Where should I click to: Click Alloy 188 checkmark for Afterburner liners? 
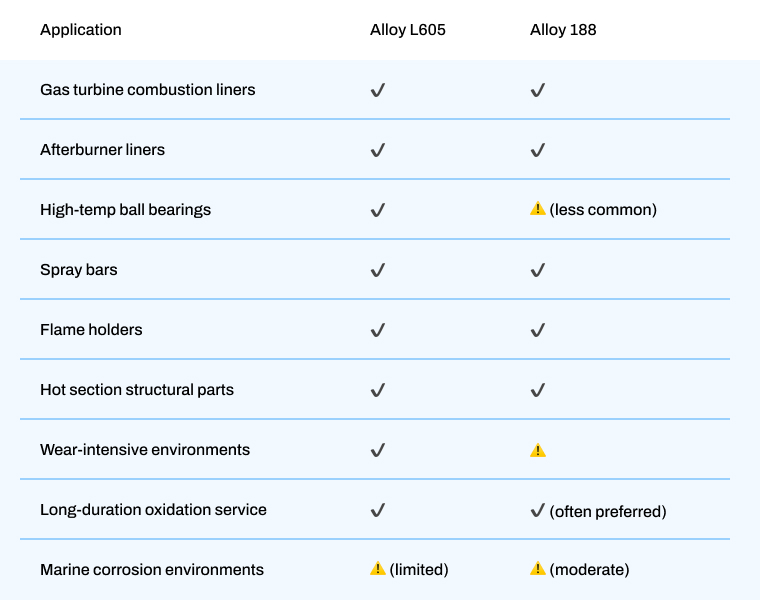tap(537, 150)
